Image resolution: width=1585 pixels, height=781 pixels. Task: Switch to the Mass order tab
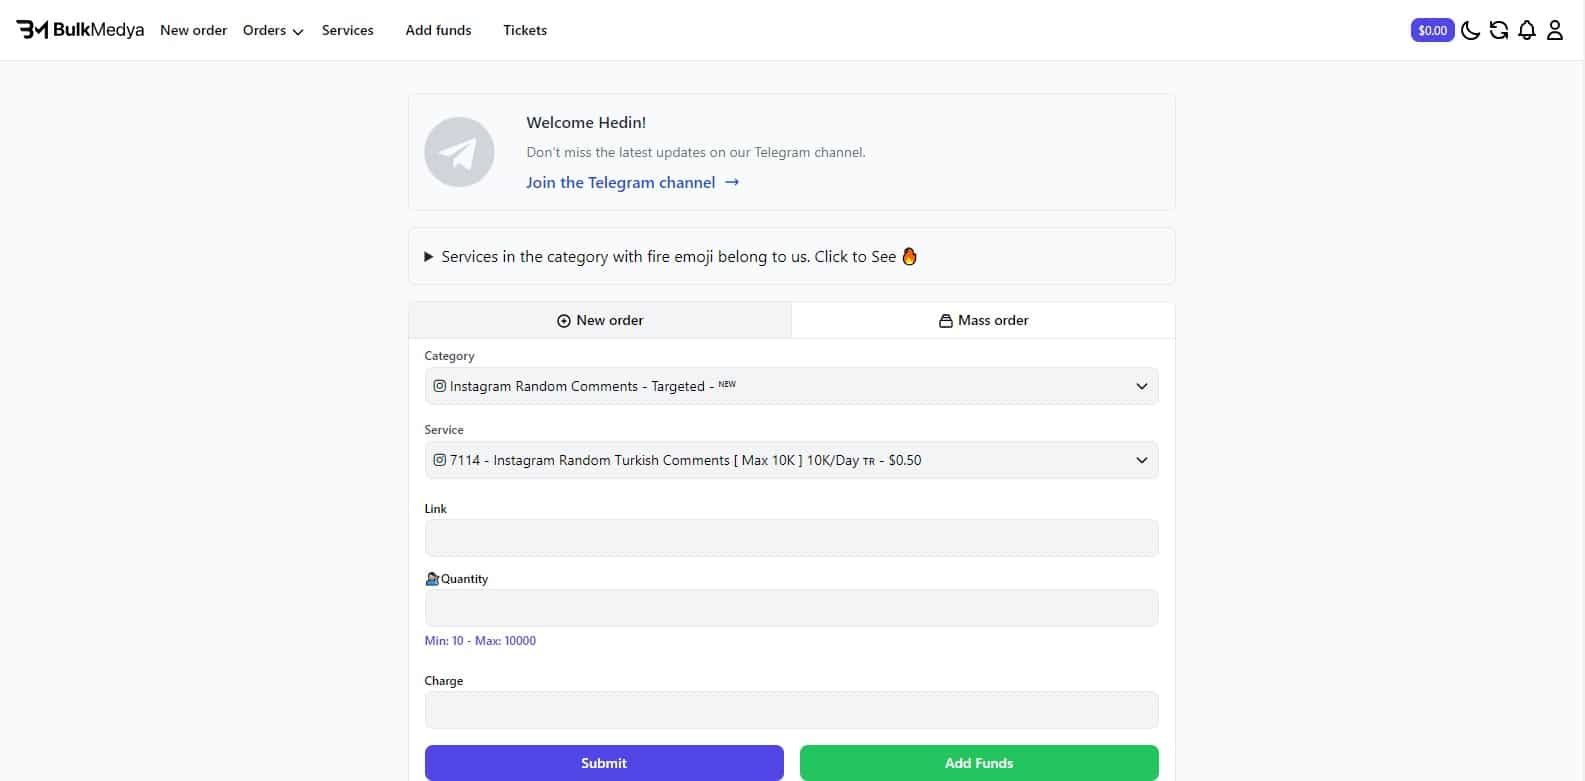point(983,320)
